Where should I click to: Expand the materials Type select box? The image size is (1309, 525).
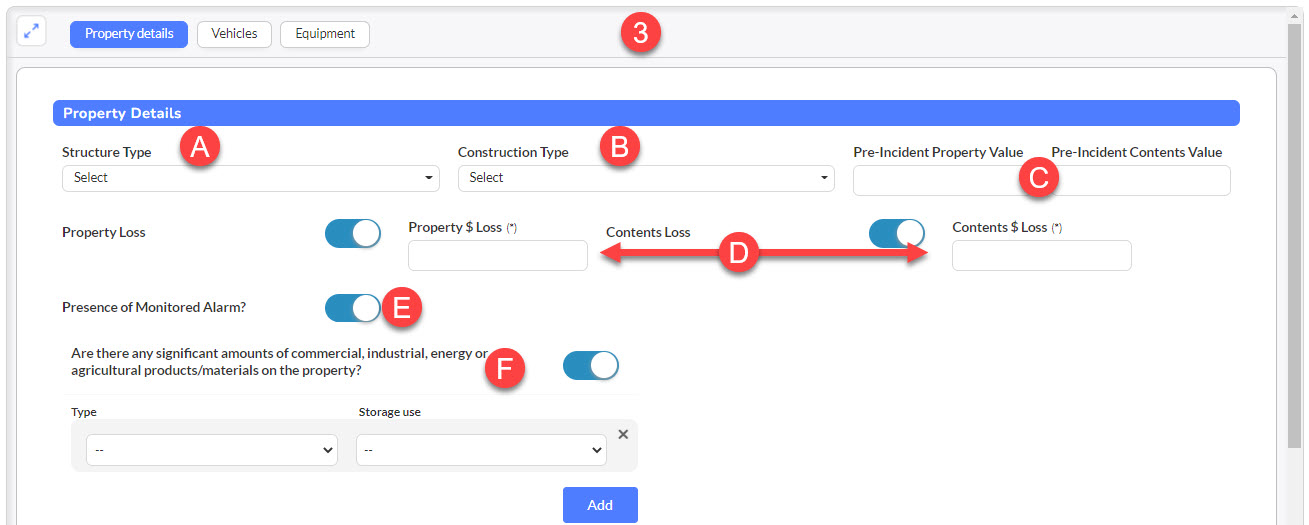click(x=212, y=450)
